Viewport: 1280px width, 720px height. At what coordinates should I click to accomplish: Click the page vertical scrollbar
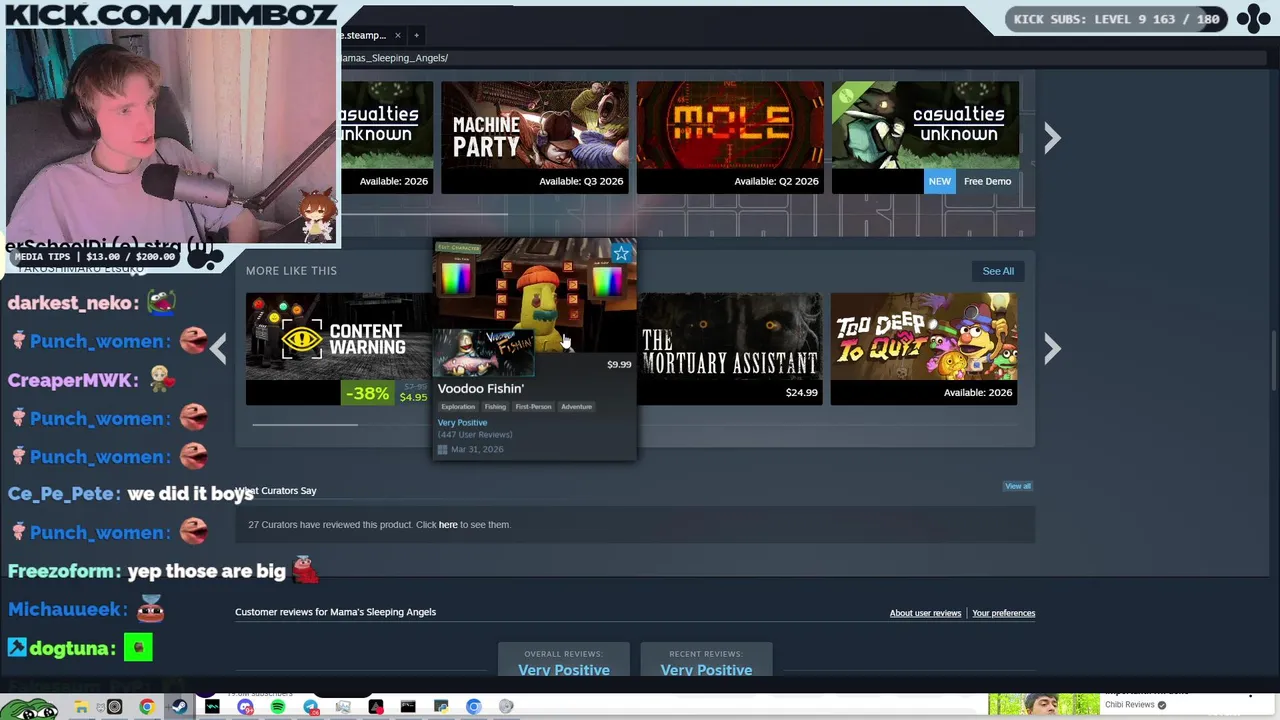1275,360
